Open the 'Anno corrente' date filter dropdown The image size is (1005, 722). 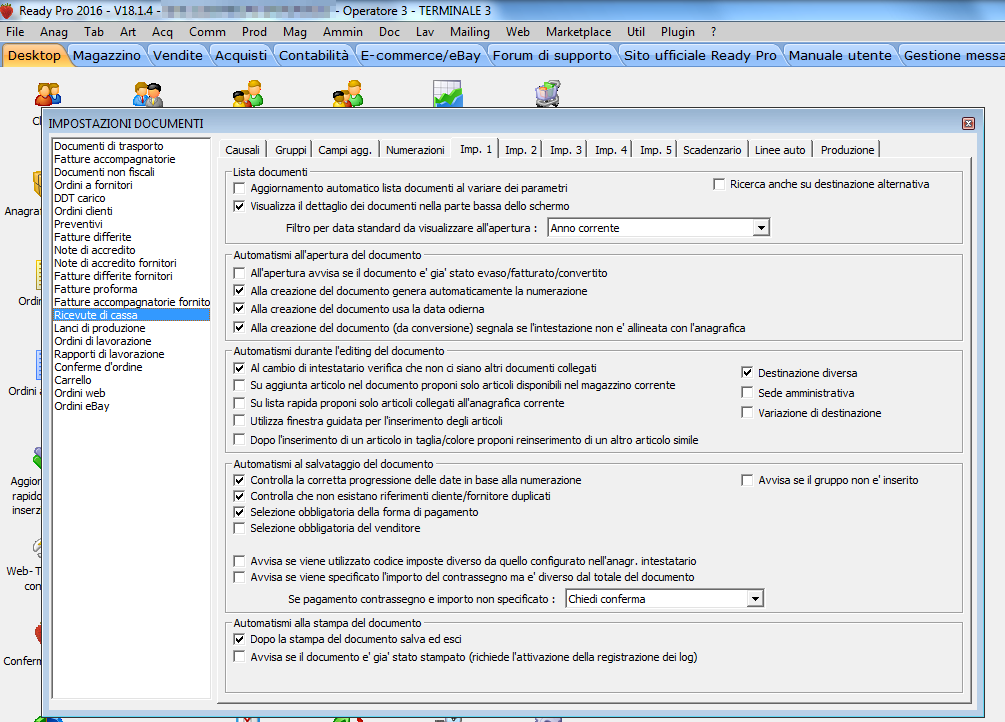click(761, 228)
